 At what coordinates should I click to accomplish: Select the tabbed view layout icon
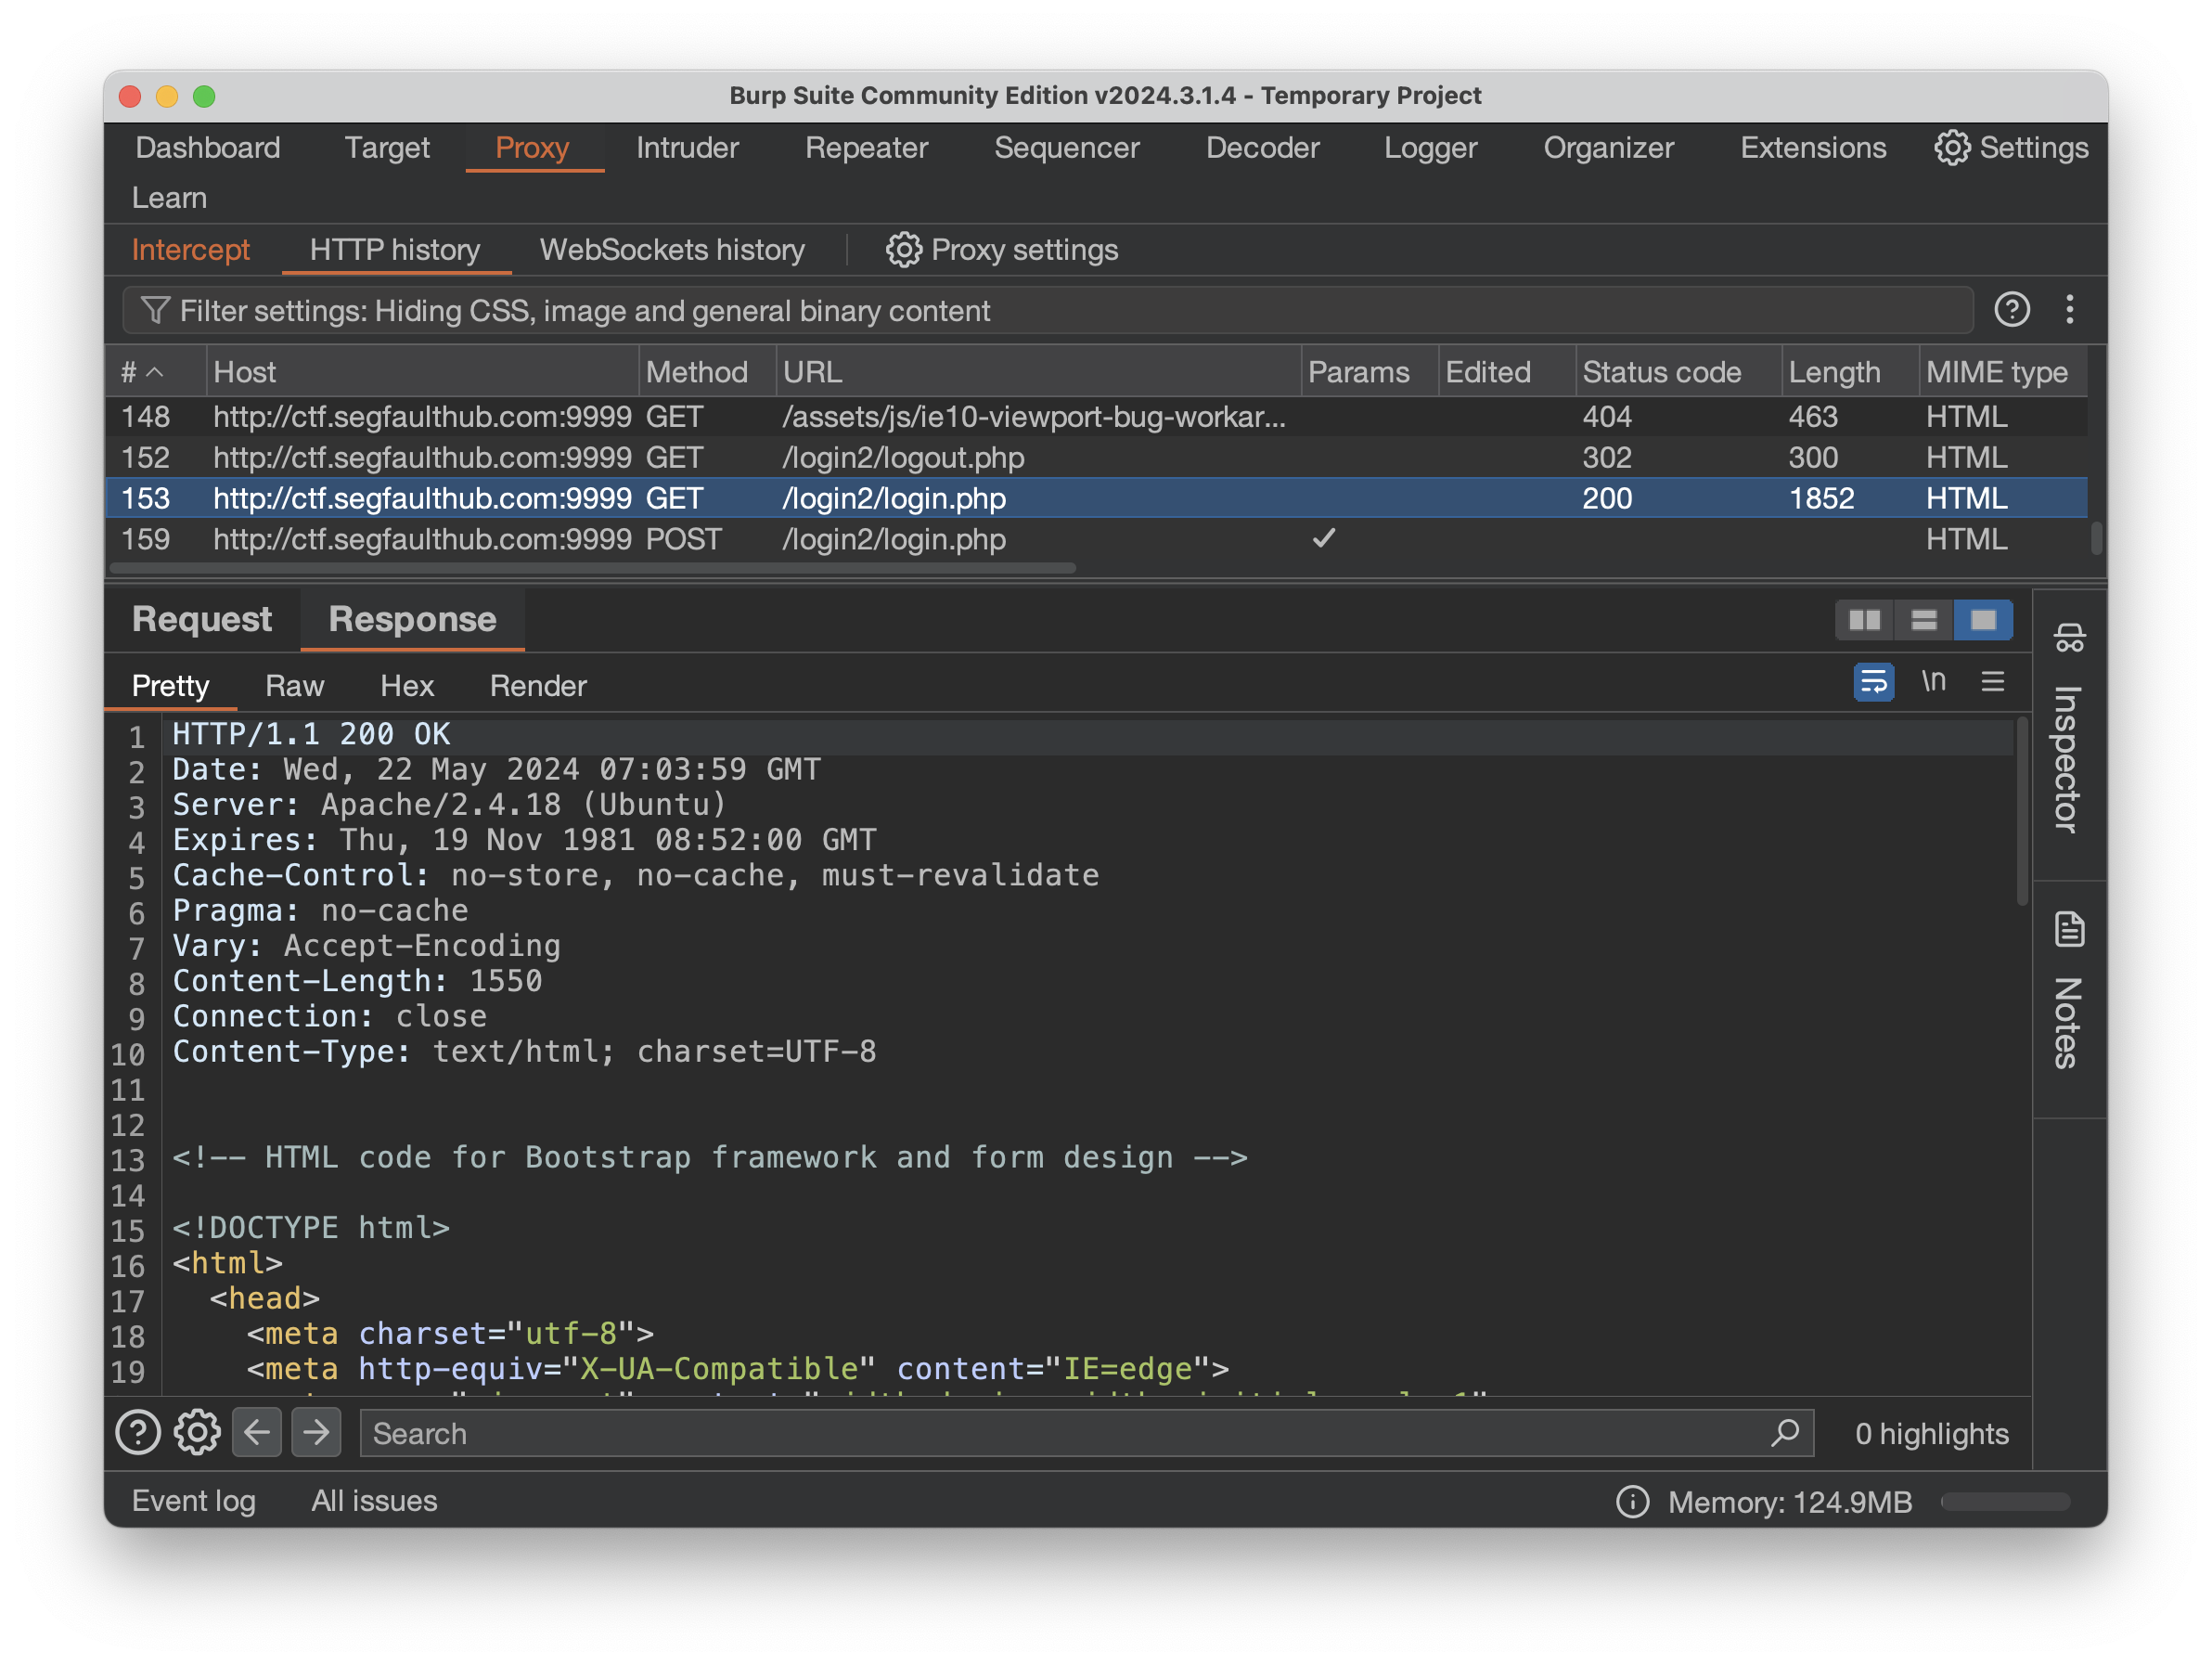coord(1982,620)
